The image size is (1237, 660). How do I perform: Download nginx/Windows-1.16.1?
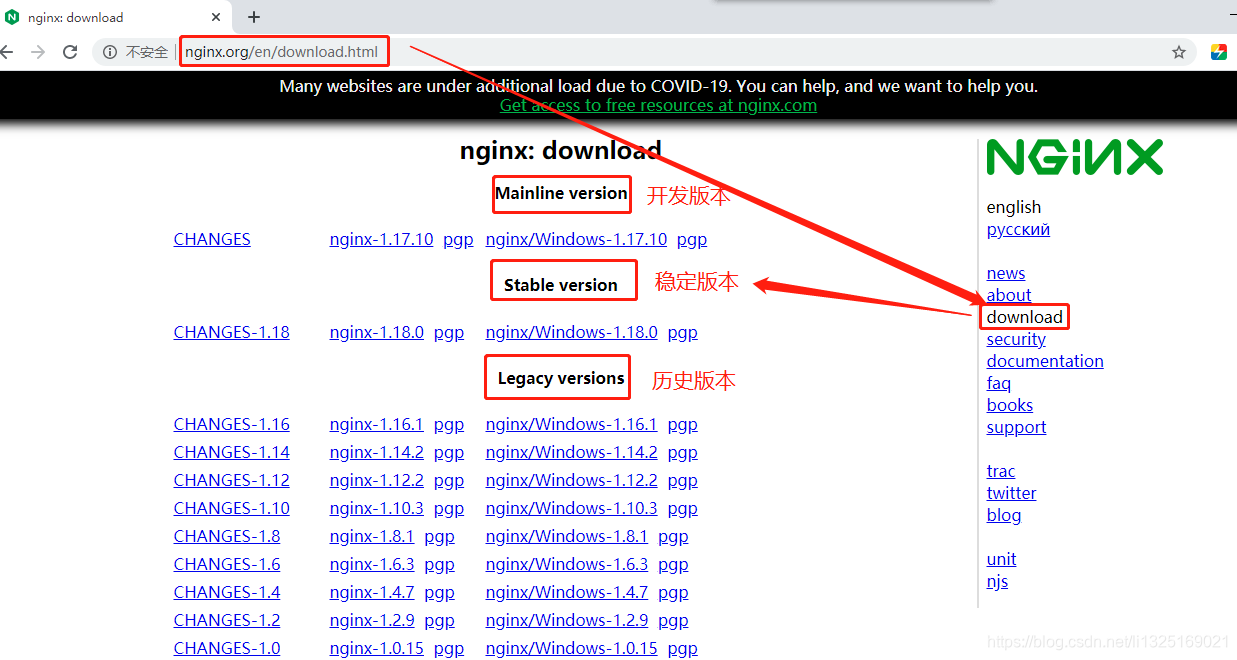coord(572,424)
